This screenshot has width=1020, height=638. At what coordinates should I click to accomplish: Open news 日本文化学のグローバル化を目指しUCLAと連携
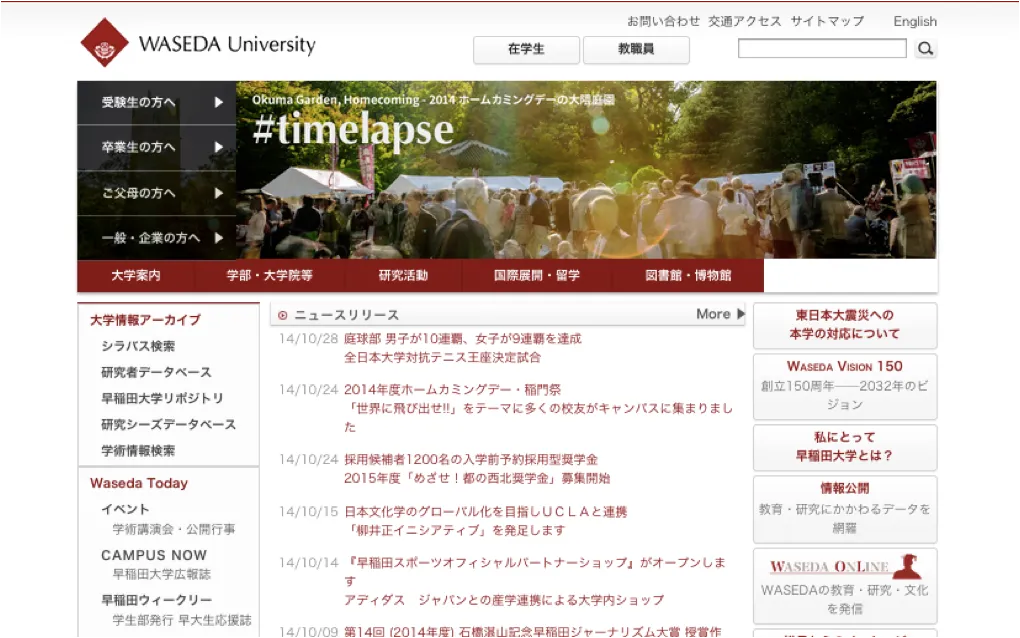tap(485, 512)
